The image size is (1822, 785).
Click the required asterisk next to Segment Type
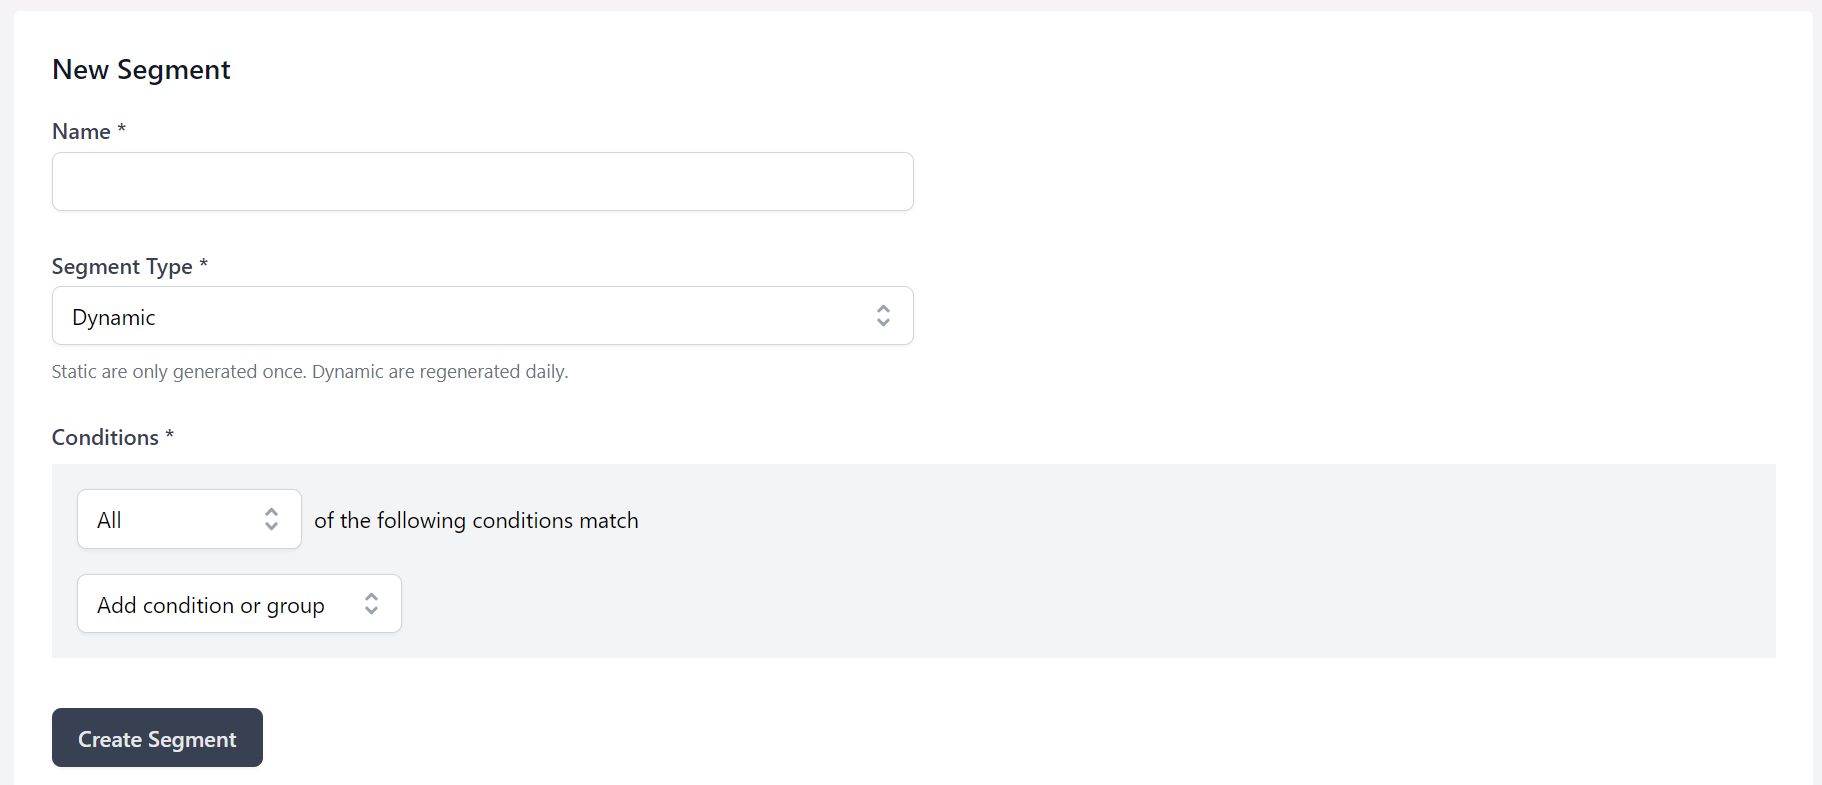coord(204,264)
